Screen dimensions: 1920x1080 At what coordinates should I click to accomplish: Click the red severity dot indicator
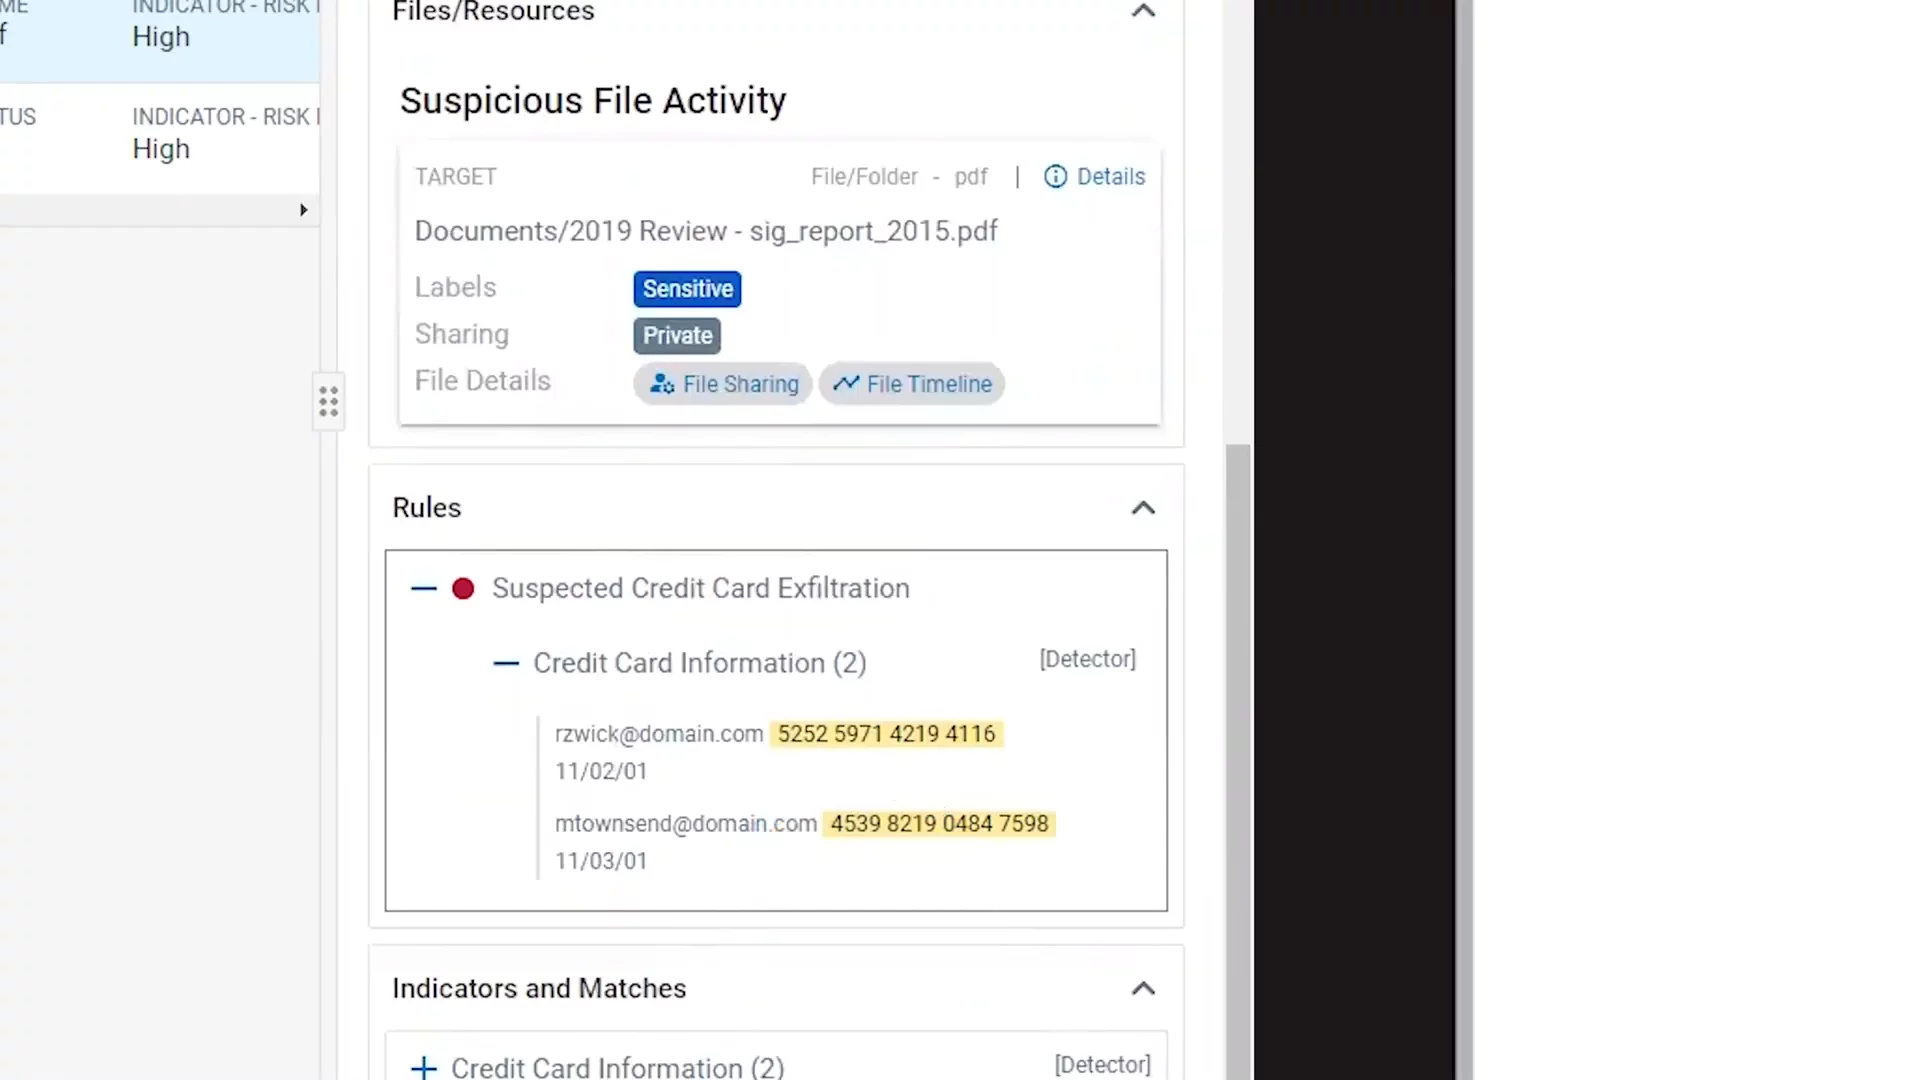(463, 589)
